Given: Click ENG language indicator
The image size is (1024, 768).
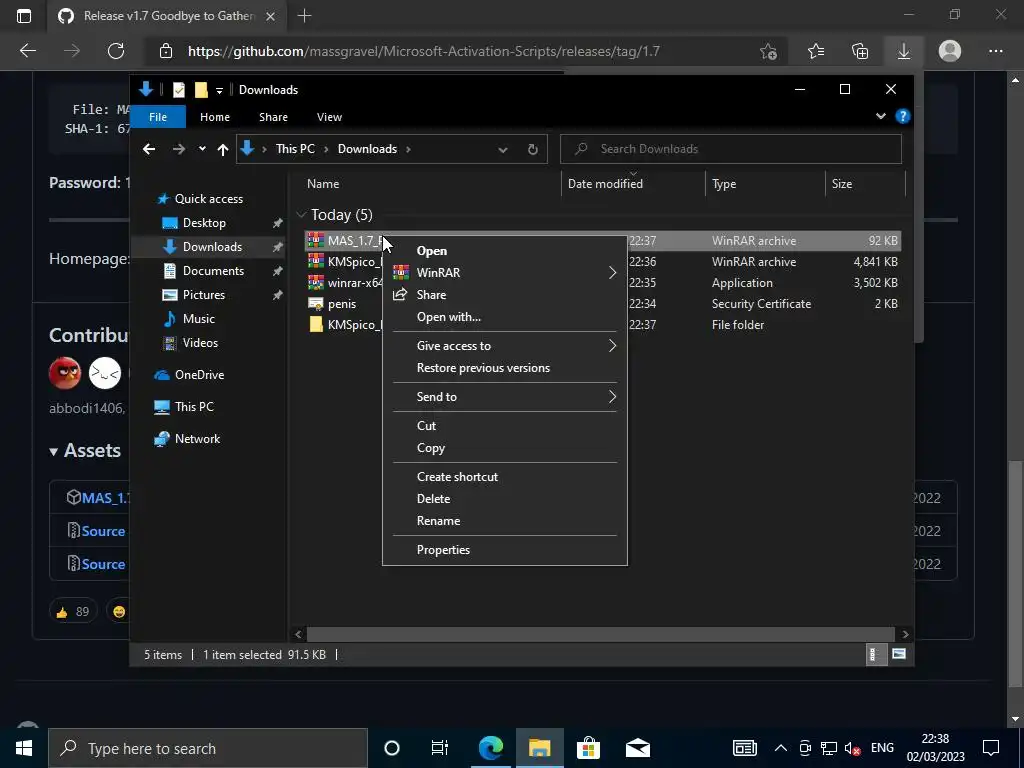Looking at the screenshot, I should [882, 748].
